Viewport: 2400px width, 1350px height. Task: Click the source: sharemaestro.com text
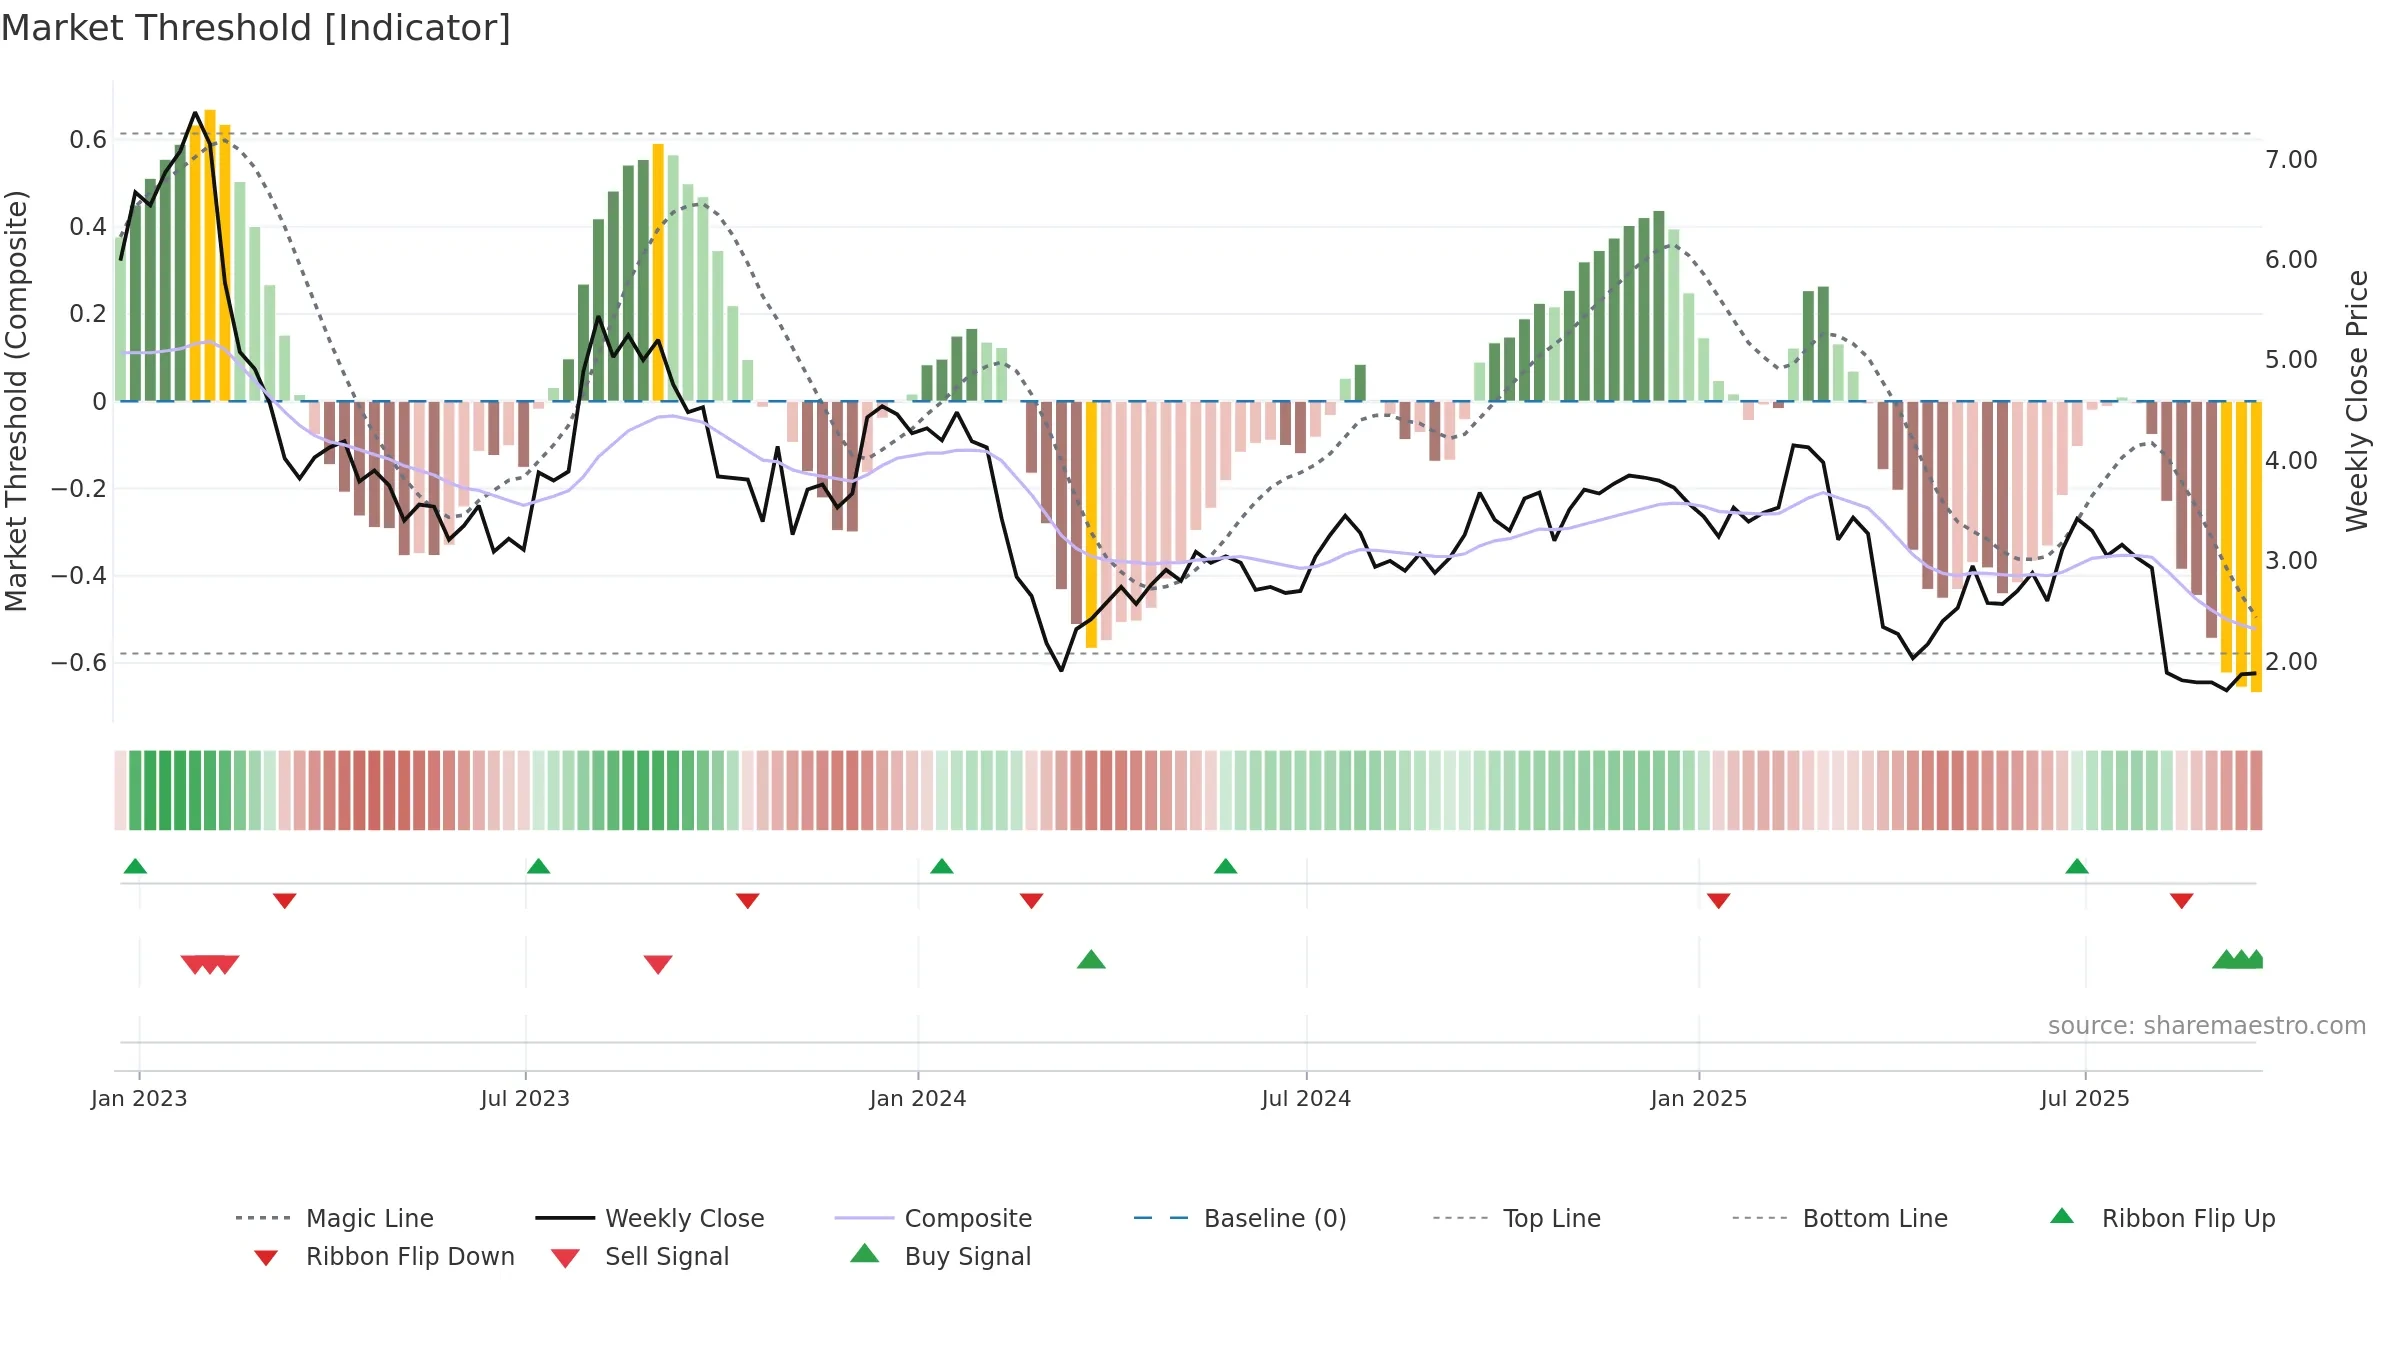(2207, 1026)
